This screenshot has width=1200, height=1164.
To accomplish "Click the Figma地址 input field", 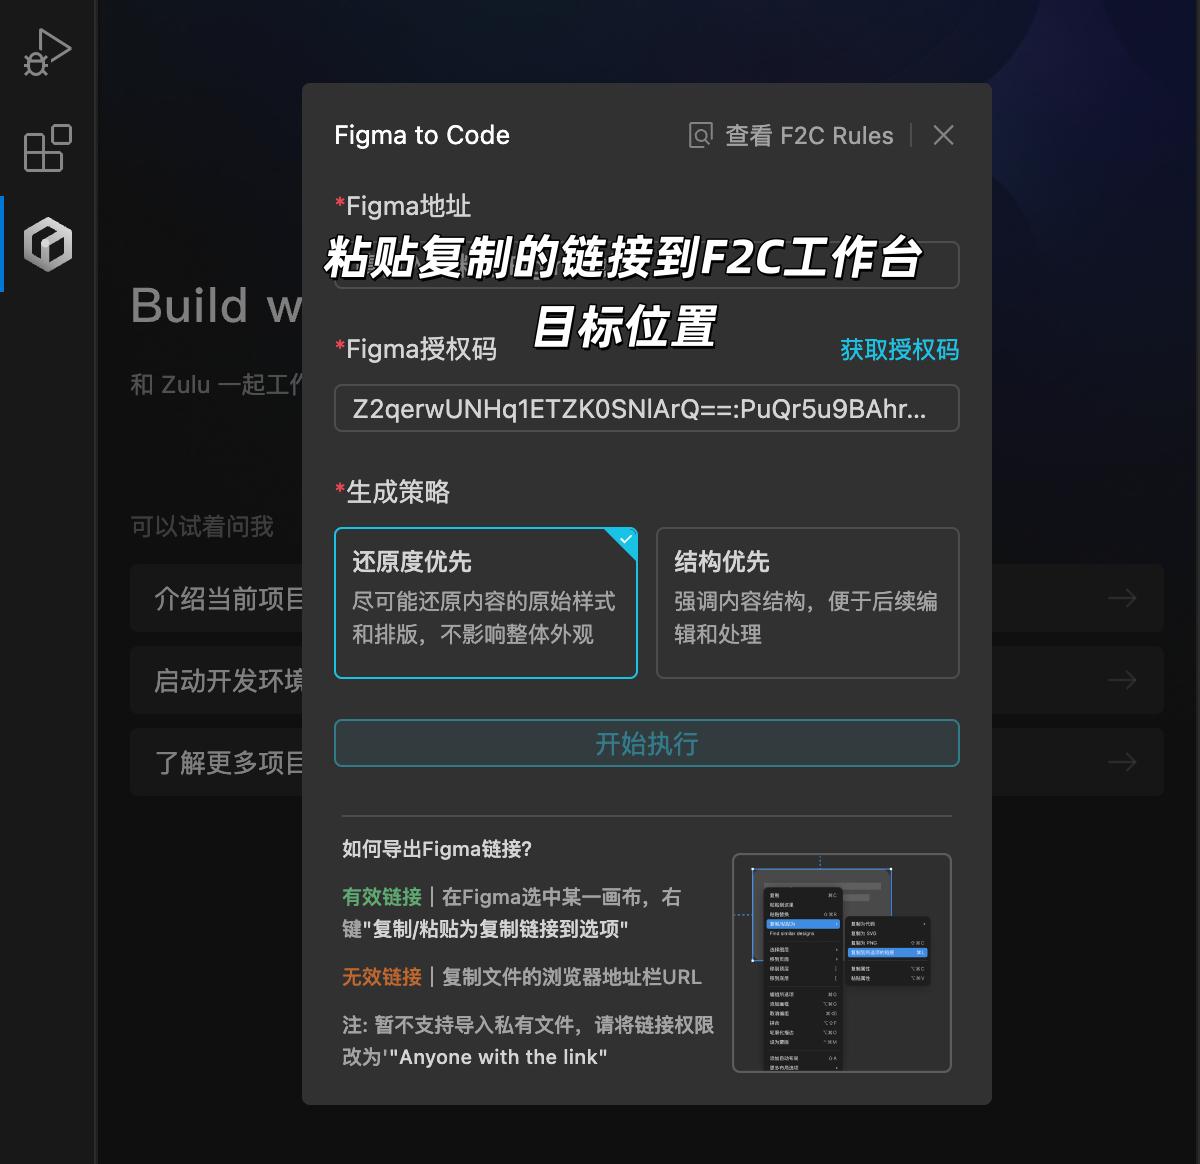I will pyautogui.click(x=646, y=265).
